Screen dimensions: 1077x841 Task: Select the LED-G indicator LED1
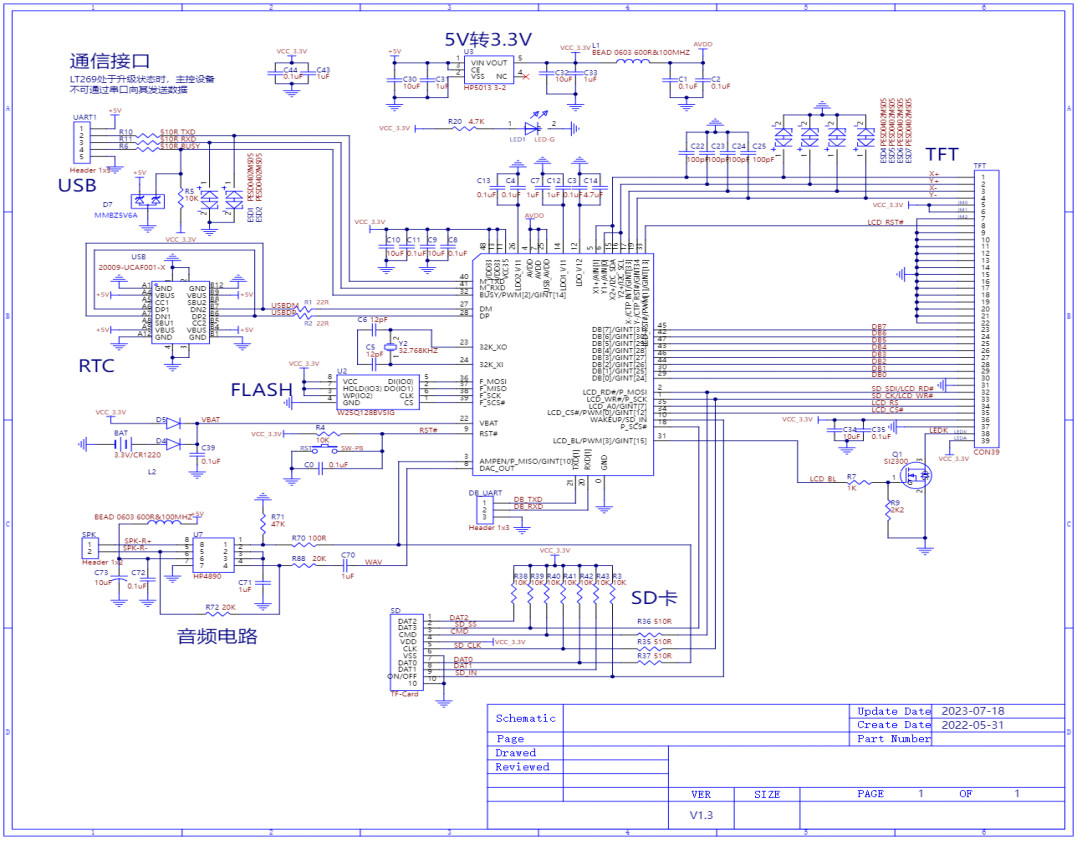(533, 127)
